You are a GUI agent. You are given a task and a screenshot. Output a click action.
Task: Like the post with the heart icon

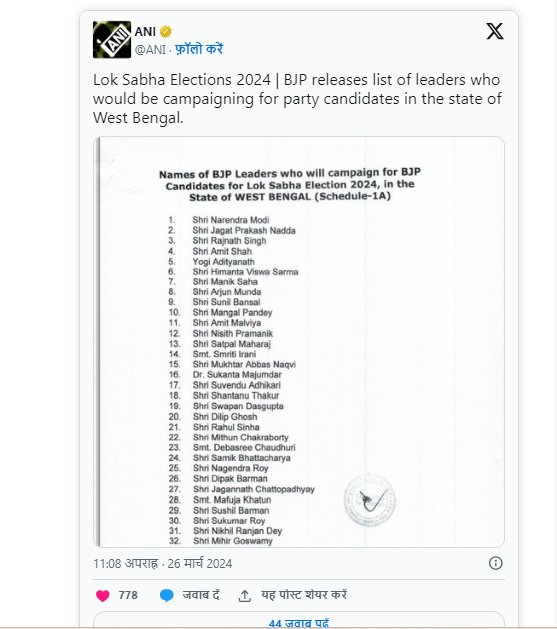click(x=103, y=596)
